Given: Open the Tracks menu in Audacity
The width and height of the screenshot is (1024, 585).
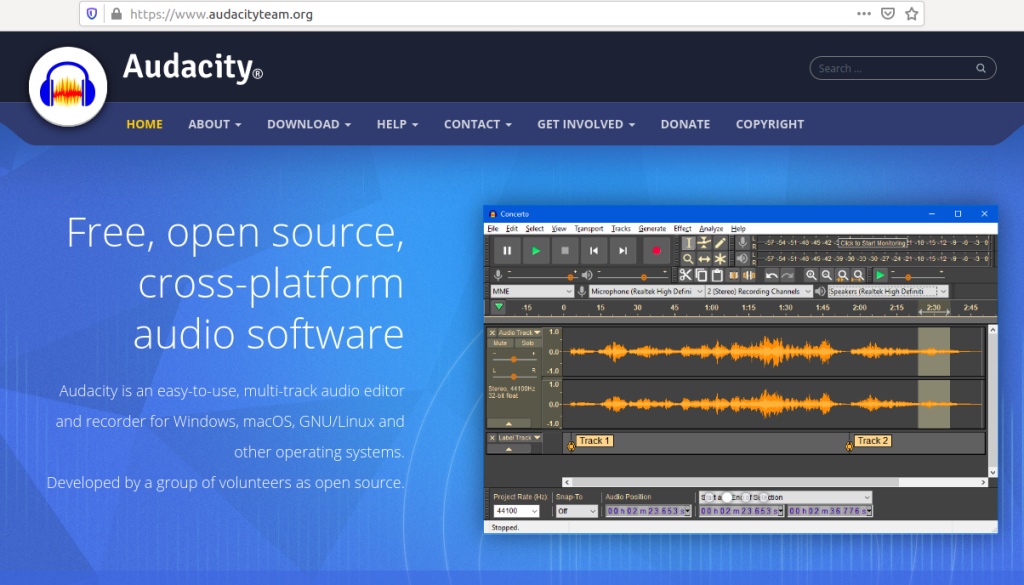Looking at the screenshot, I should pos(621,229).
